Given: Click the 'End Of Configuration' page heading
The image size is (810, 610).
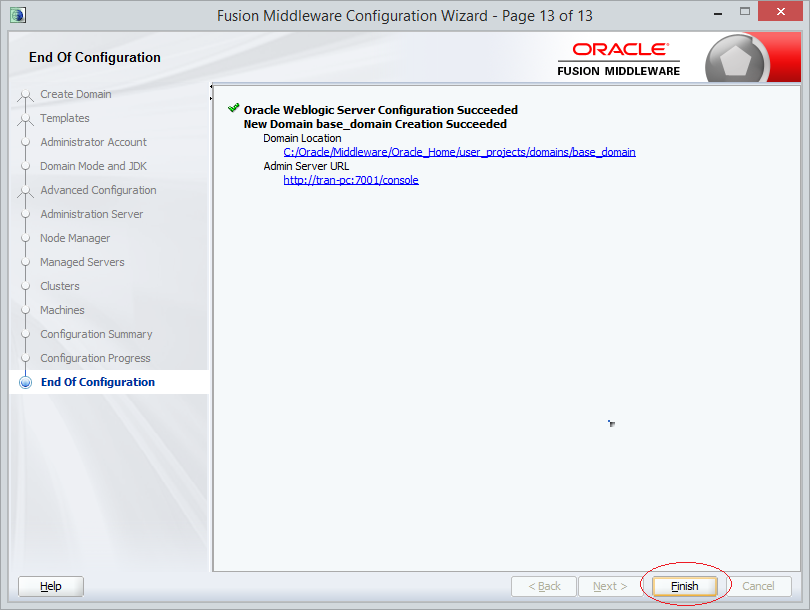Looking at the screenshot, I should (x=95, y=57).
